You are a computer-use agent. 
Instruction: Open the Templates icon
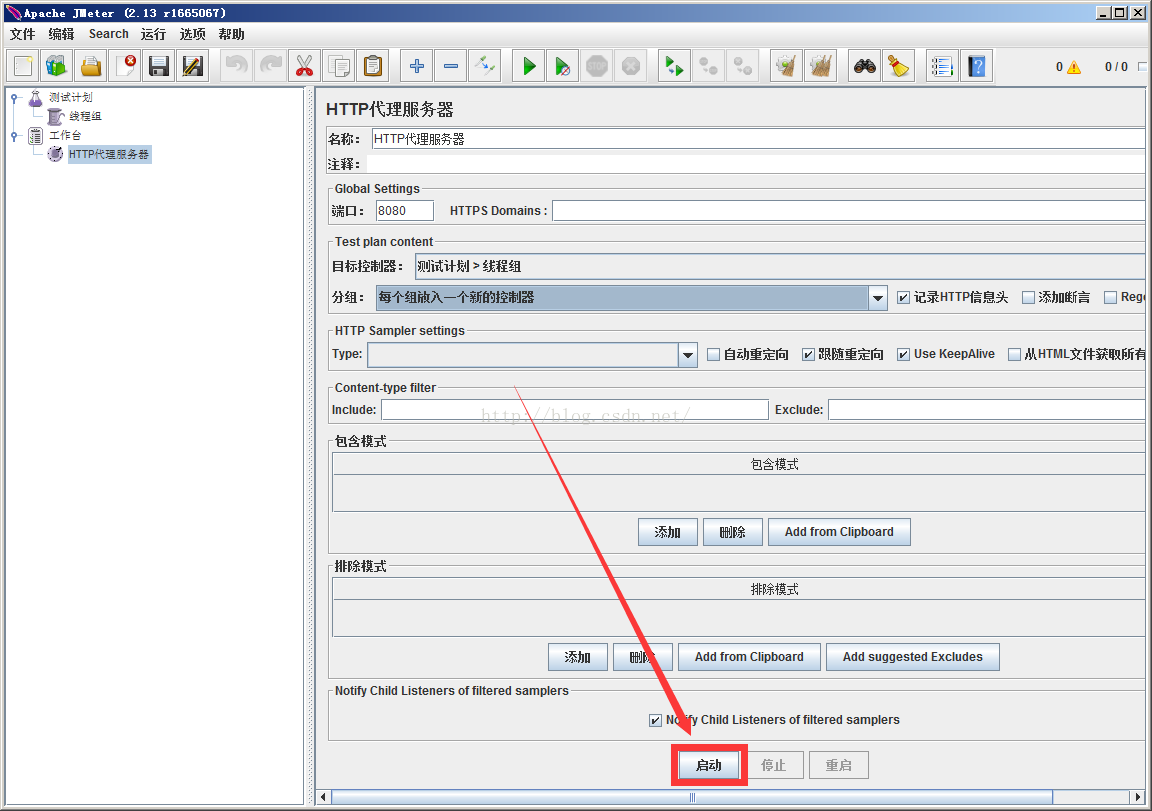(x=57, y=66)
